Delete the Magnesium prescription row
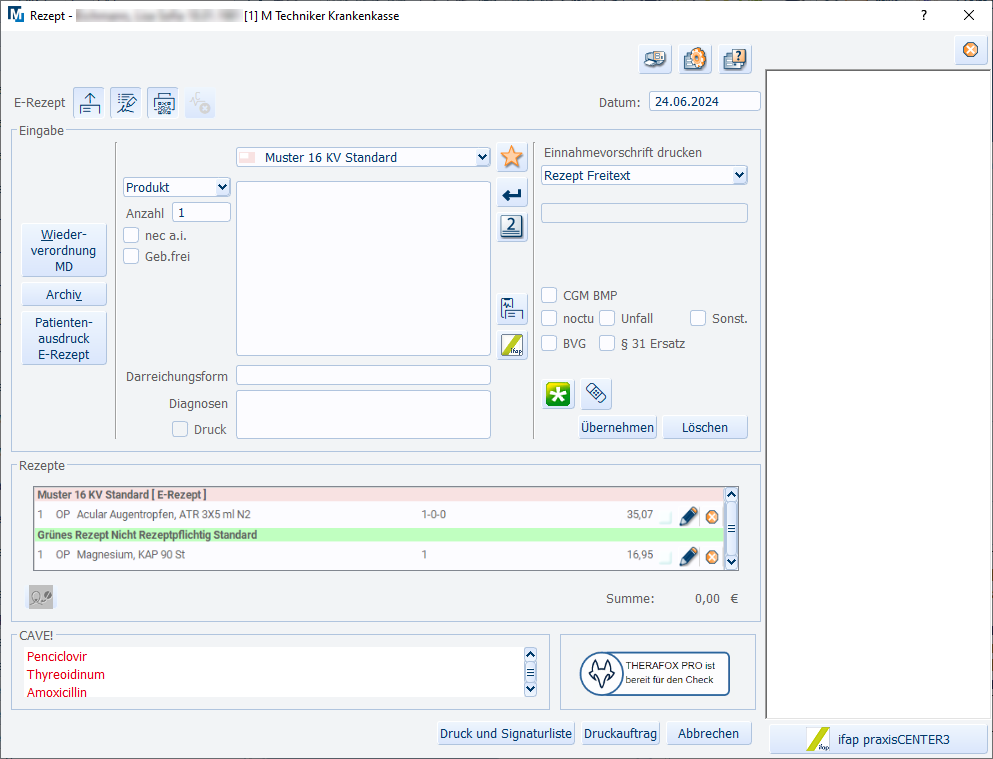 pos(712,557)
